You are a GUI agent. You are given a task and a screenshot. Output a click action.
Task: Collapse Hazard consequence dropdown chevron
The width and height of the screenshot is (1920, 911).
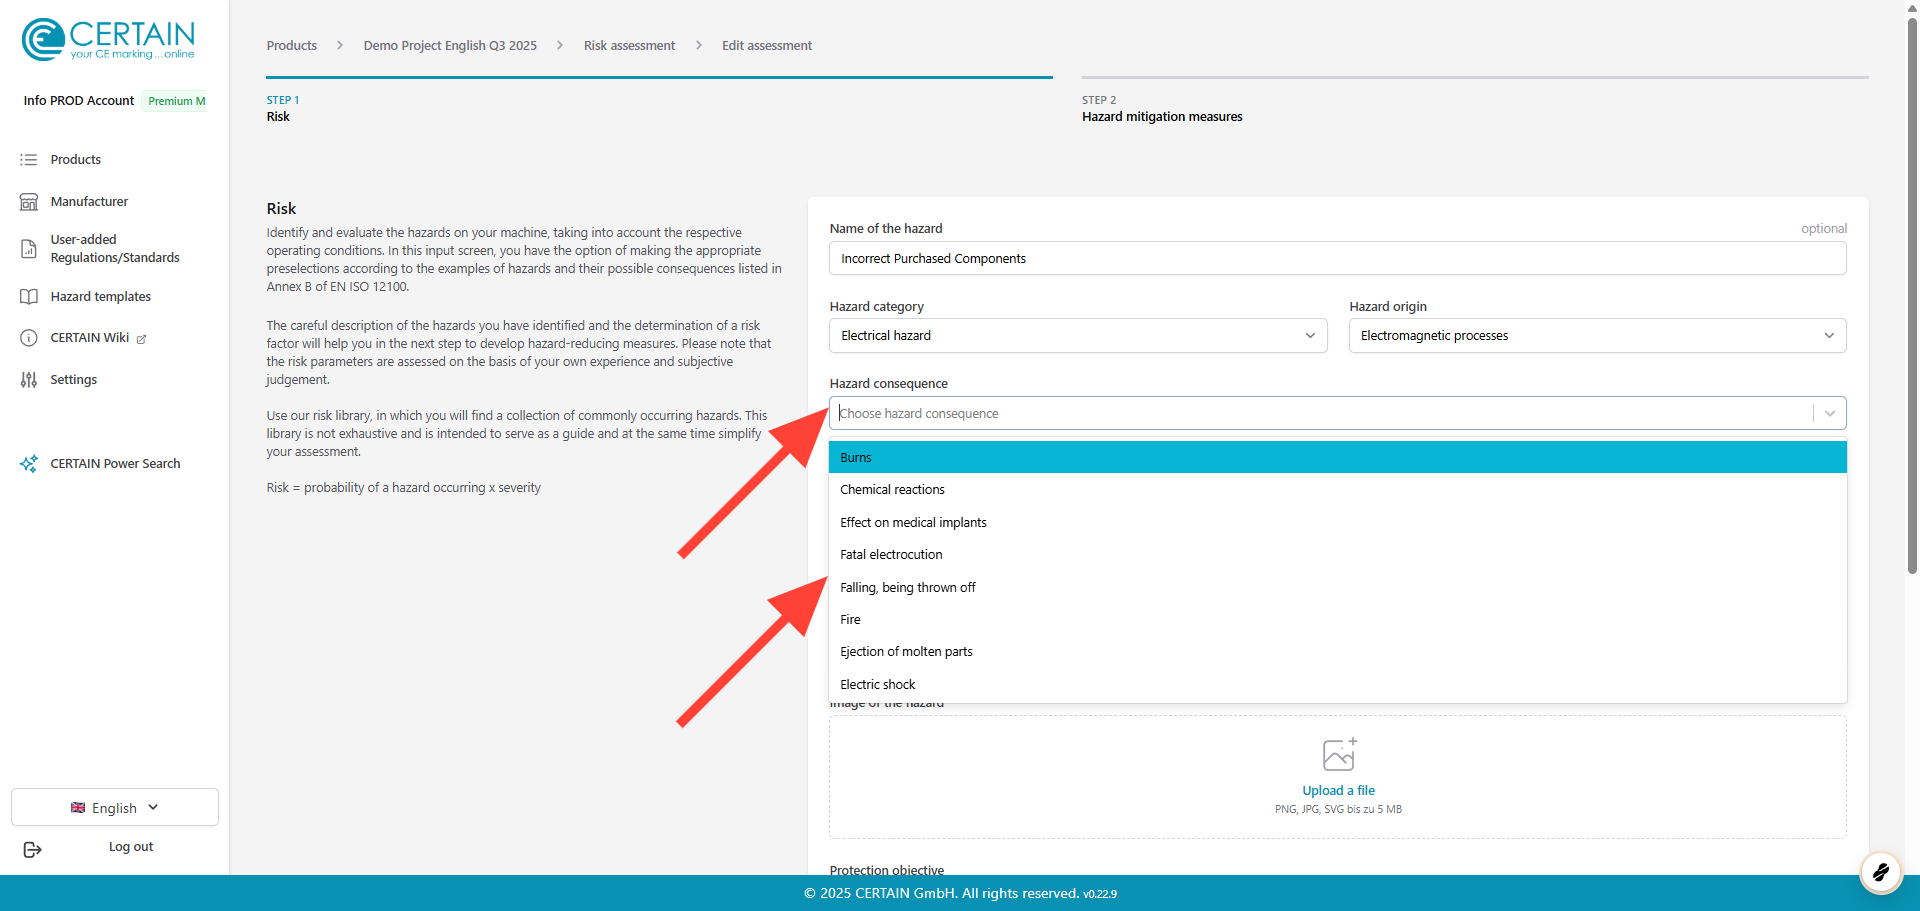click(1830, 413)
